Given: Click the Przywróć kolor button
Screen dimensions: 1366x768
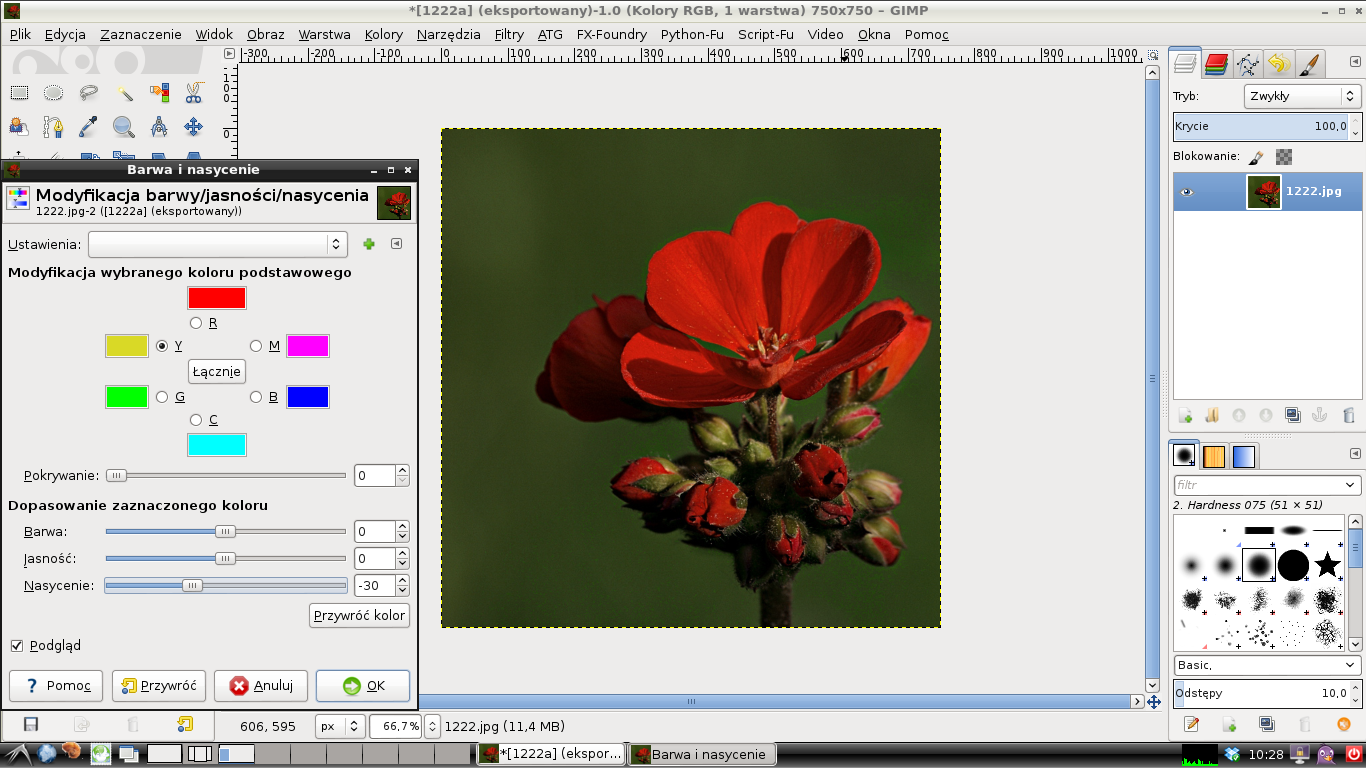Looking at the screenshot, I should pyautogui.click(x=359, y=615).
